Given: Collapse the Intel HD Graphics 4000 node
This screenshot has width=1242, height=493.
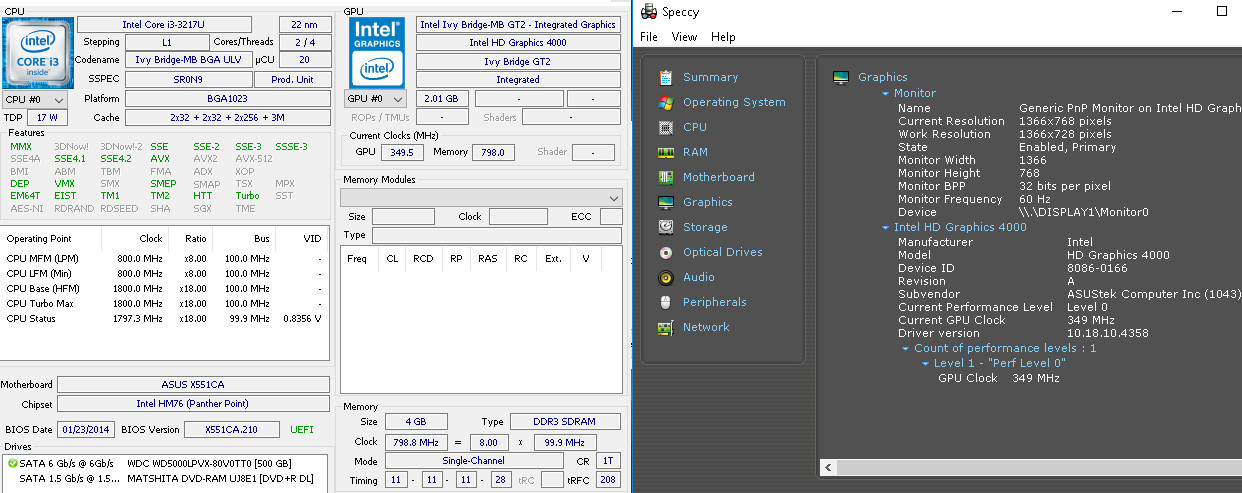Looking at the screenshot, I should point(885,228).
